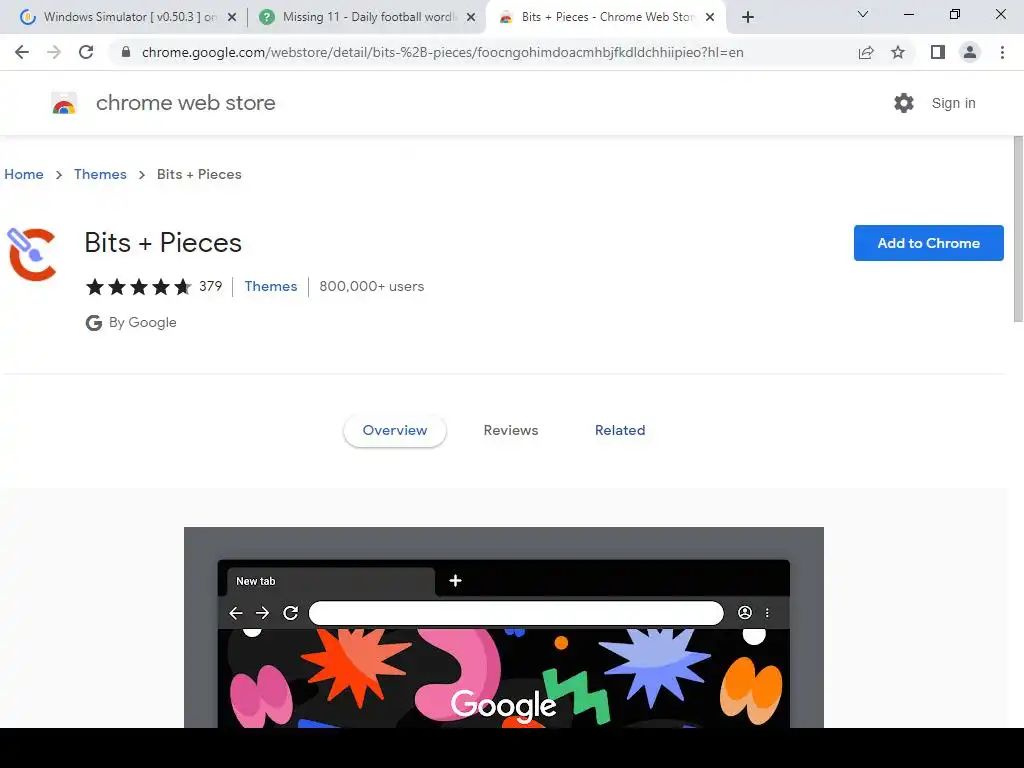Click the 'Bits + Pieces' breadcrumb text

click(199, 174)
